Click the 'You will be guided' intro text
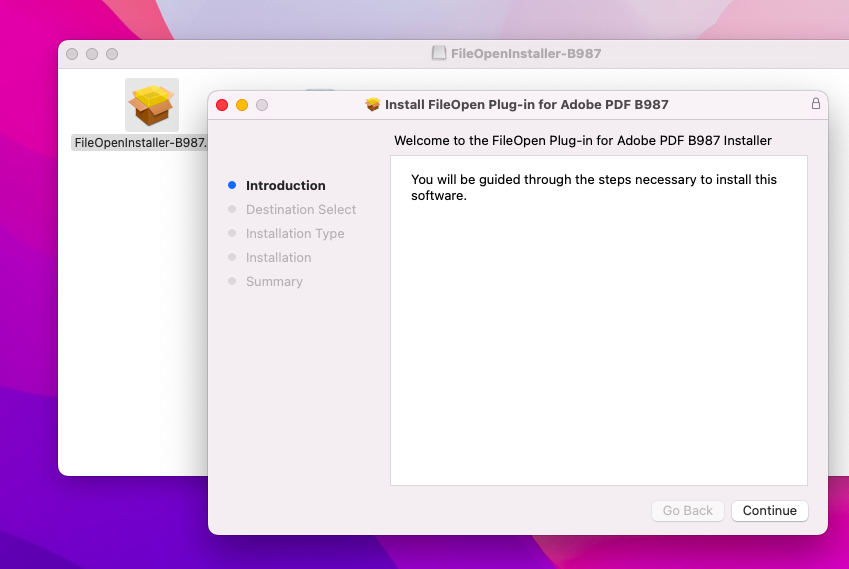The image size is (849, 569). click(x=593, y=187)
